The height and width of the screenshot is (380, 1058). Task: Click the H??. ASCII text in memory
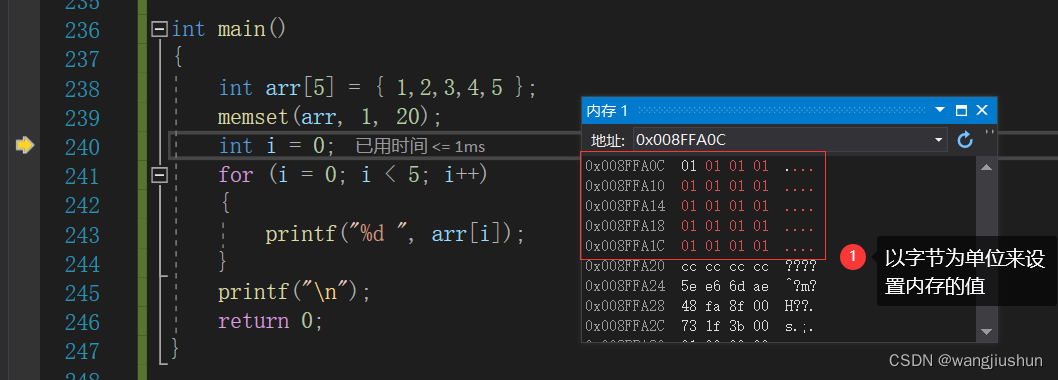point(800,306)
